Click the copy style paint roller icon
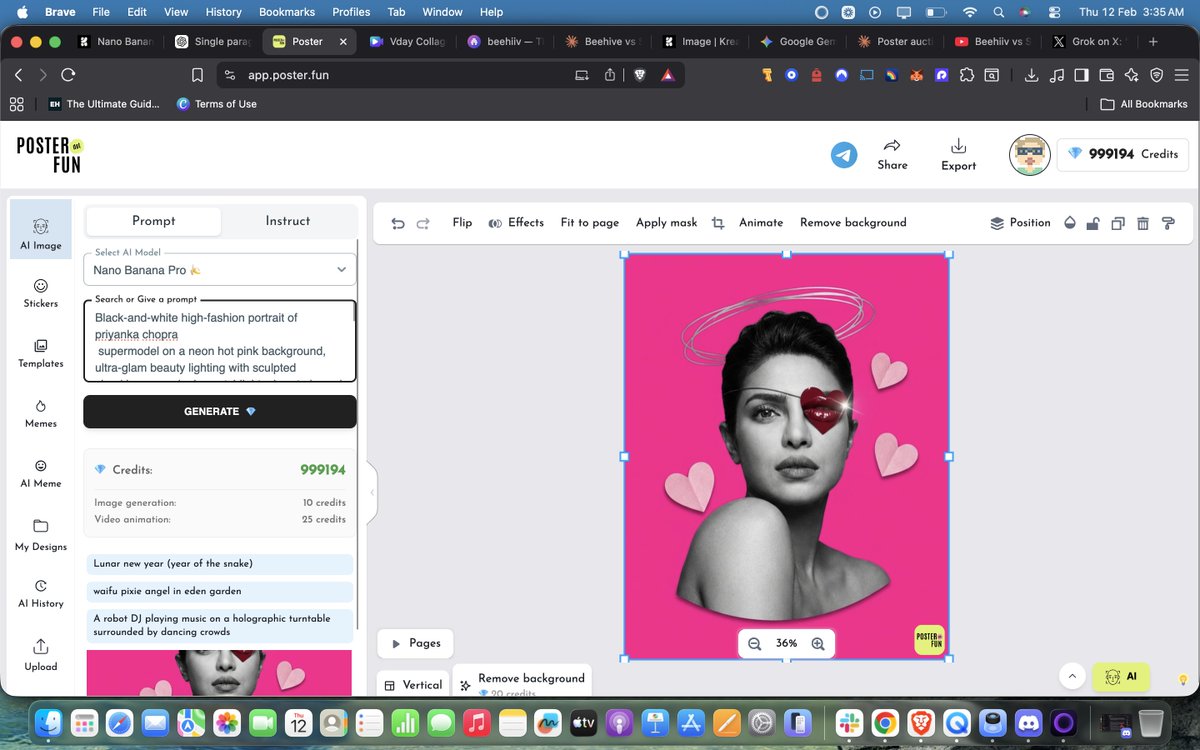The width and height of the screenshot is (1200, 750). pyautogui.click(x=1168, y=223)
